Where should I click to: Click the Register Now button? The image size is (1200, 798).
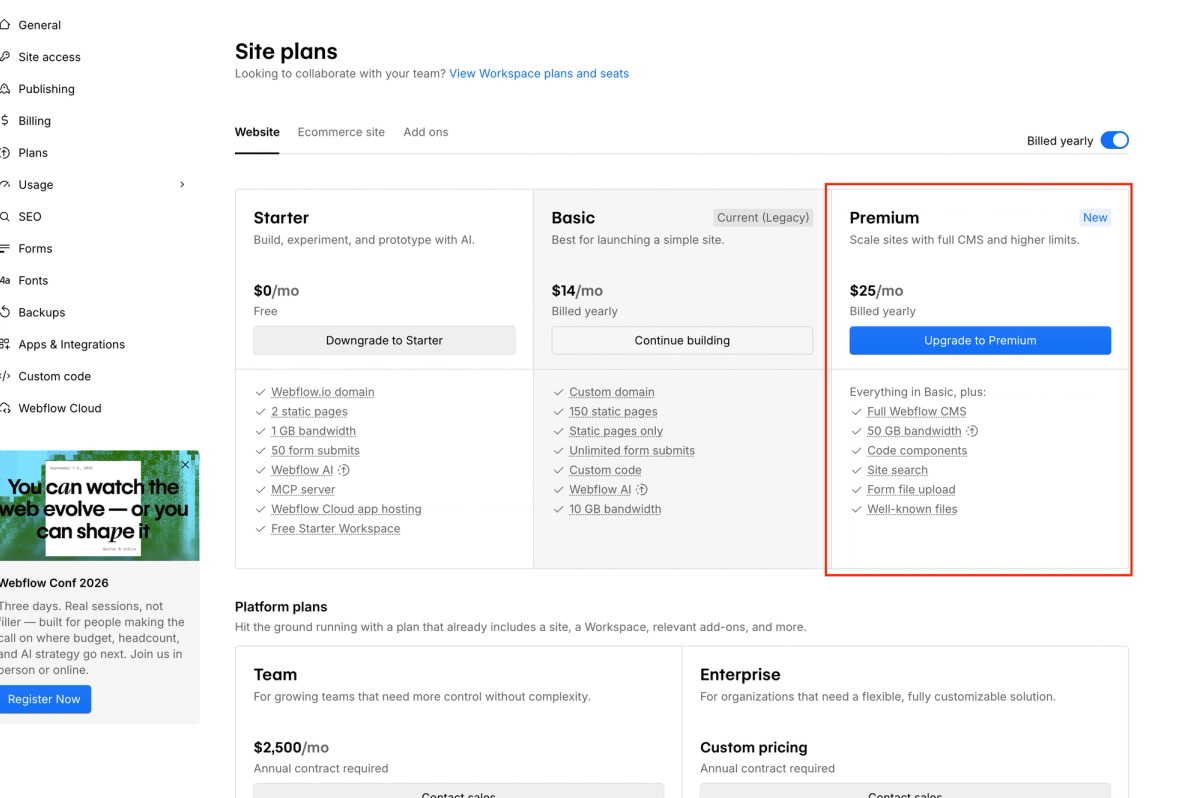click(44, 699)
